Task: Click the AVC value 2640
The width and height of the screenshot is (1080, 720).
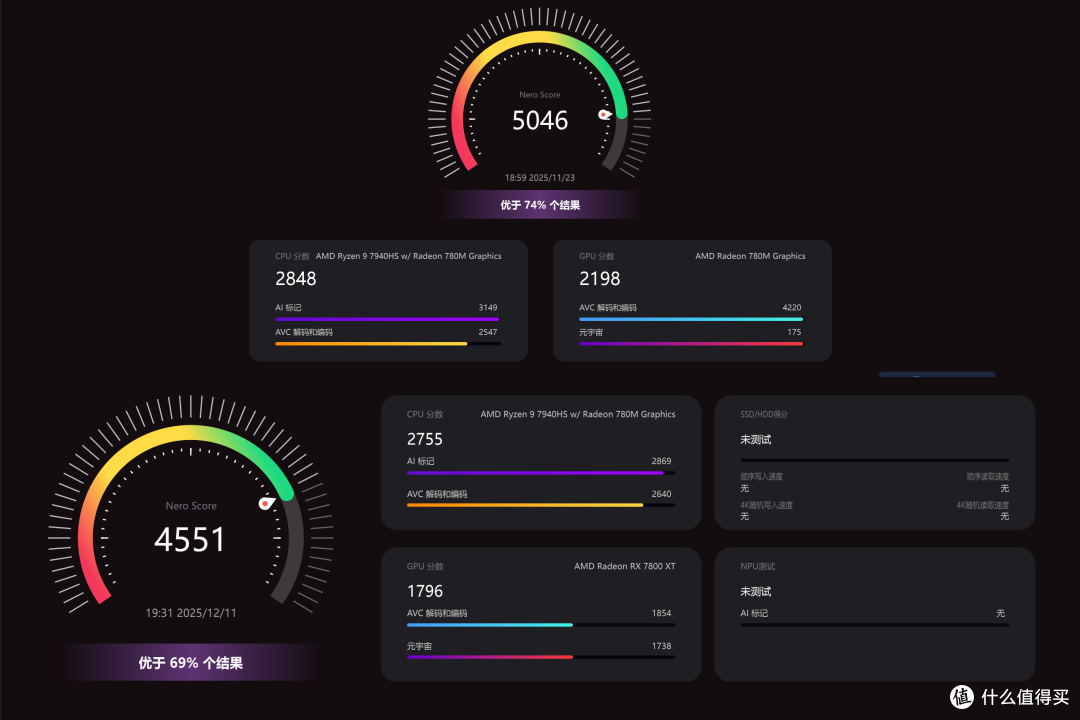Action: tap(661, 494)
